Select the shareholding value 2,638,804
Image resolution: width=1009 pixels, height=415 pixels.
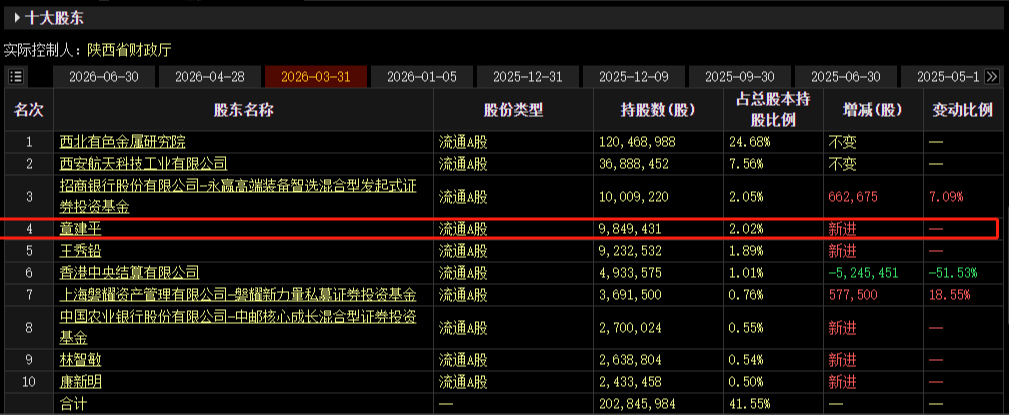point(630,360)
